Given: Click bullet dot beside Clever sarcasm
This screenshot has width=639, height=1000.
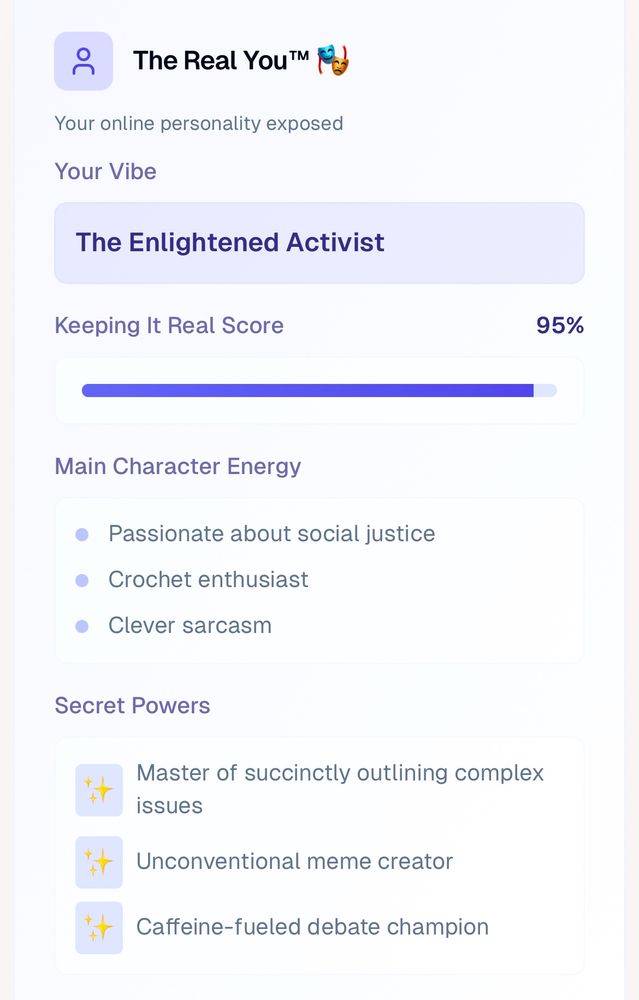Looking at the screenshot, I should (x=82, y=626).
